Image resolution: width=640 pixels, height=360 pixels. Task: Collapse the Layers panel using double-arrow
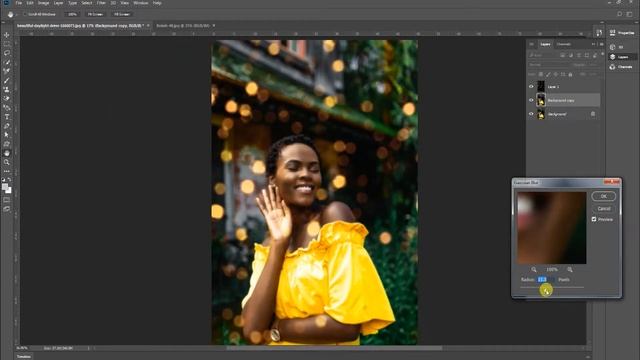click(x=593, y=44)
